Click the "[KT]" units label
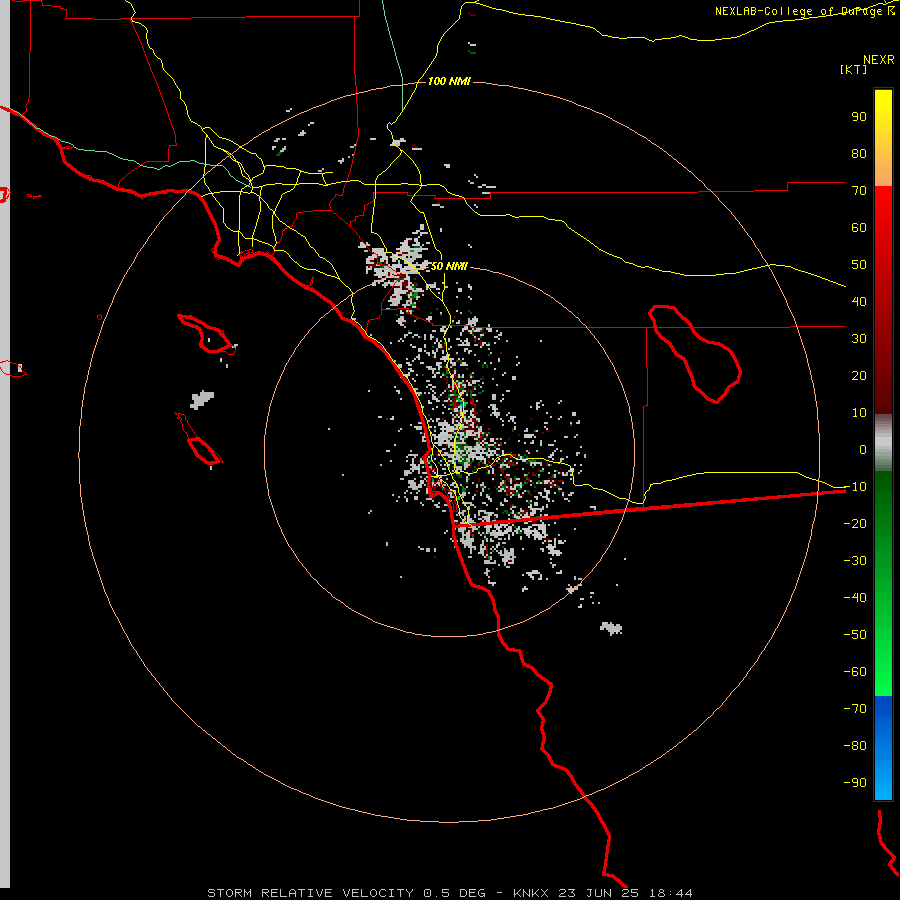 (854, 69)
